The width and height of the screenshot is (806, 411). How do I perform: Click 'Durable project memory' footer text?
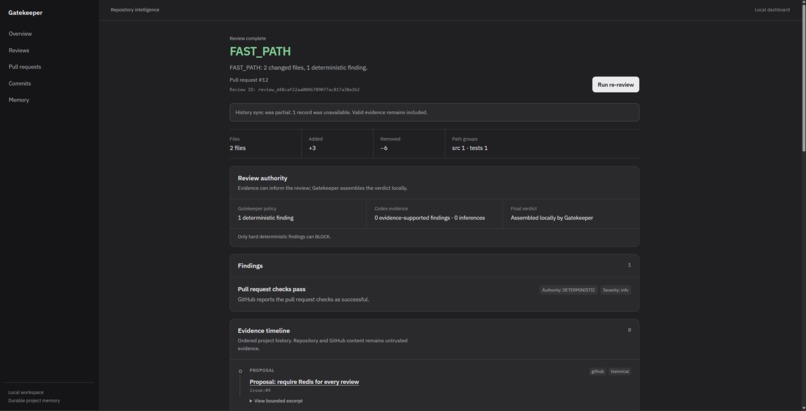[x=34, y=401]
